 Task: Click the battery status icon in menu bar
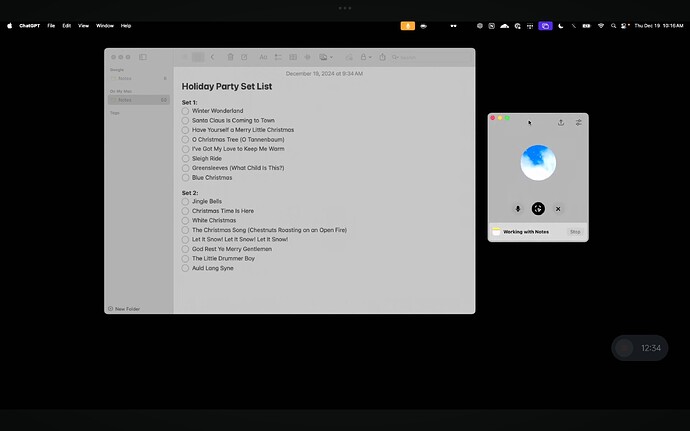click(x=587, y=26)
